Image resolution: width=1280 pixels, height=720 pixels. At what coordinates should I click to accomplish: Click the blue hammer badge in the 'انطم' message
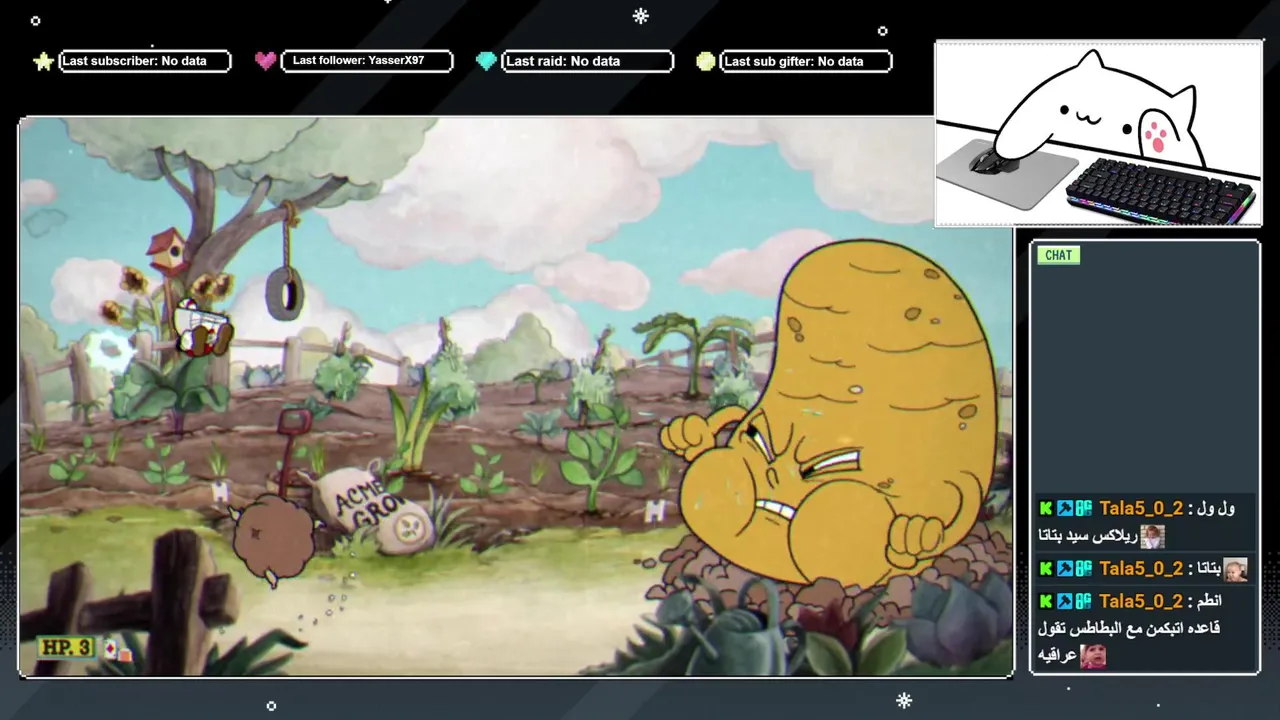[1065, 601]
